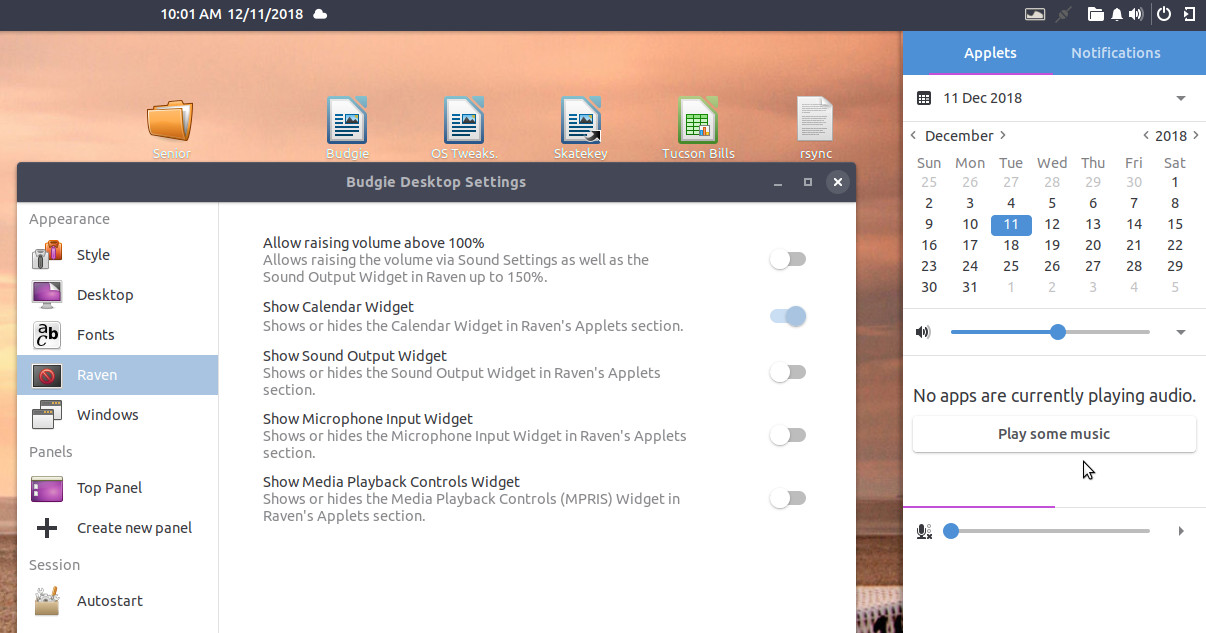Open the Tucson Bills spreadsheet icon

click(x=698, y=121)
